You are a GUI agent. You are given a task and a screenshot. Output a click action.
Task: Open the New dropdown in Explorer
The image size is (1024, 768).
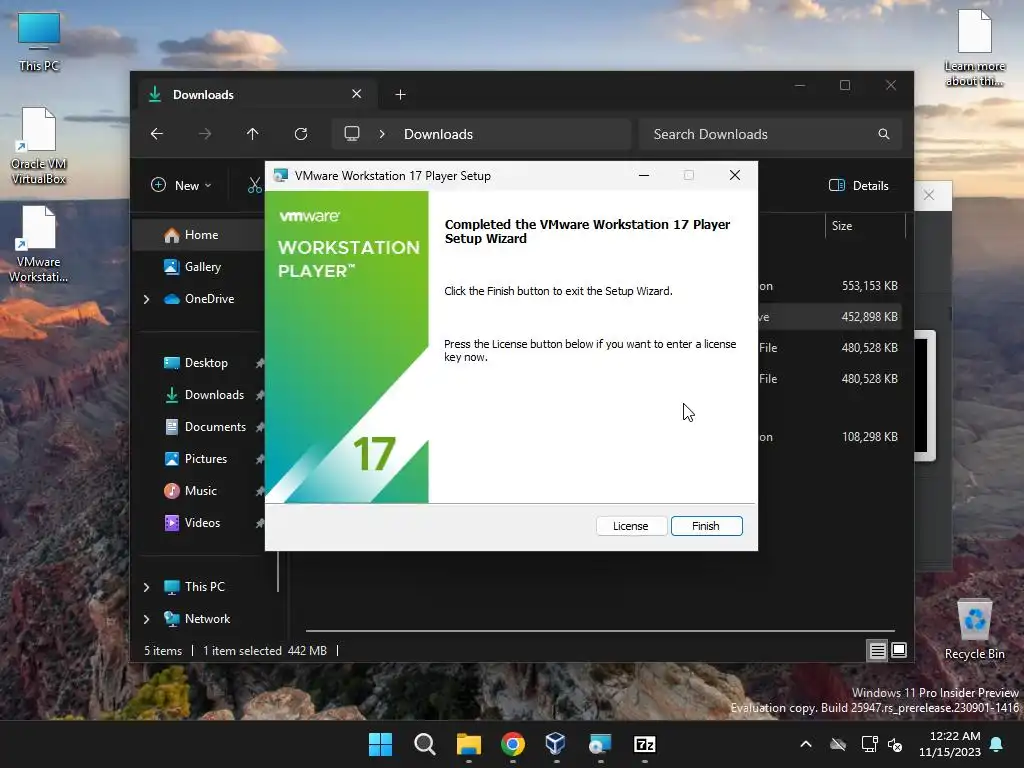(182, 185)
